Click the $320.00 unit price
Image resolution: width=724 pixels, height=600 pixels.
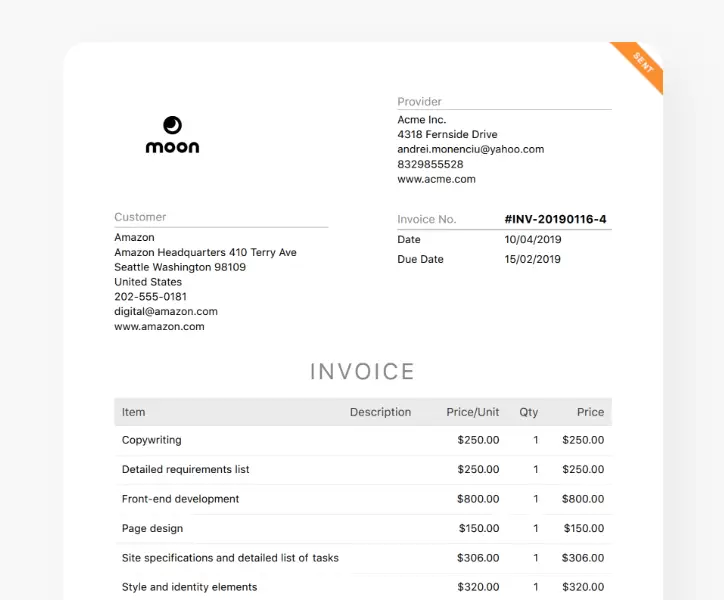[478, 587]
